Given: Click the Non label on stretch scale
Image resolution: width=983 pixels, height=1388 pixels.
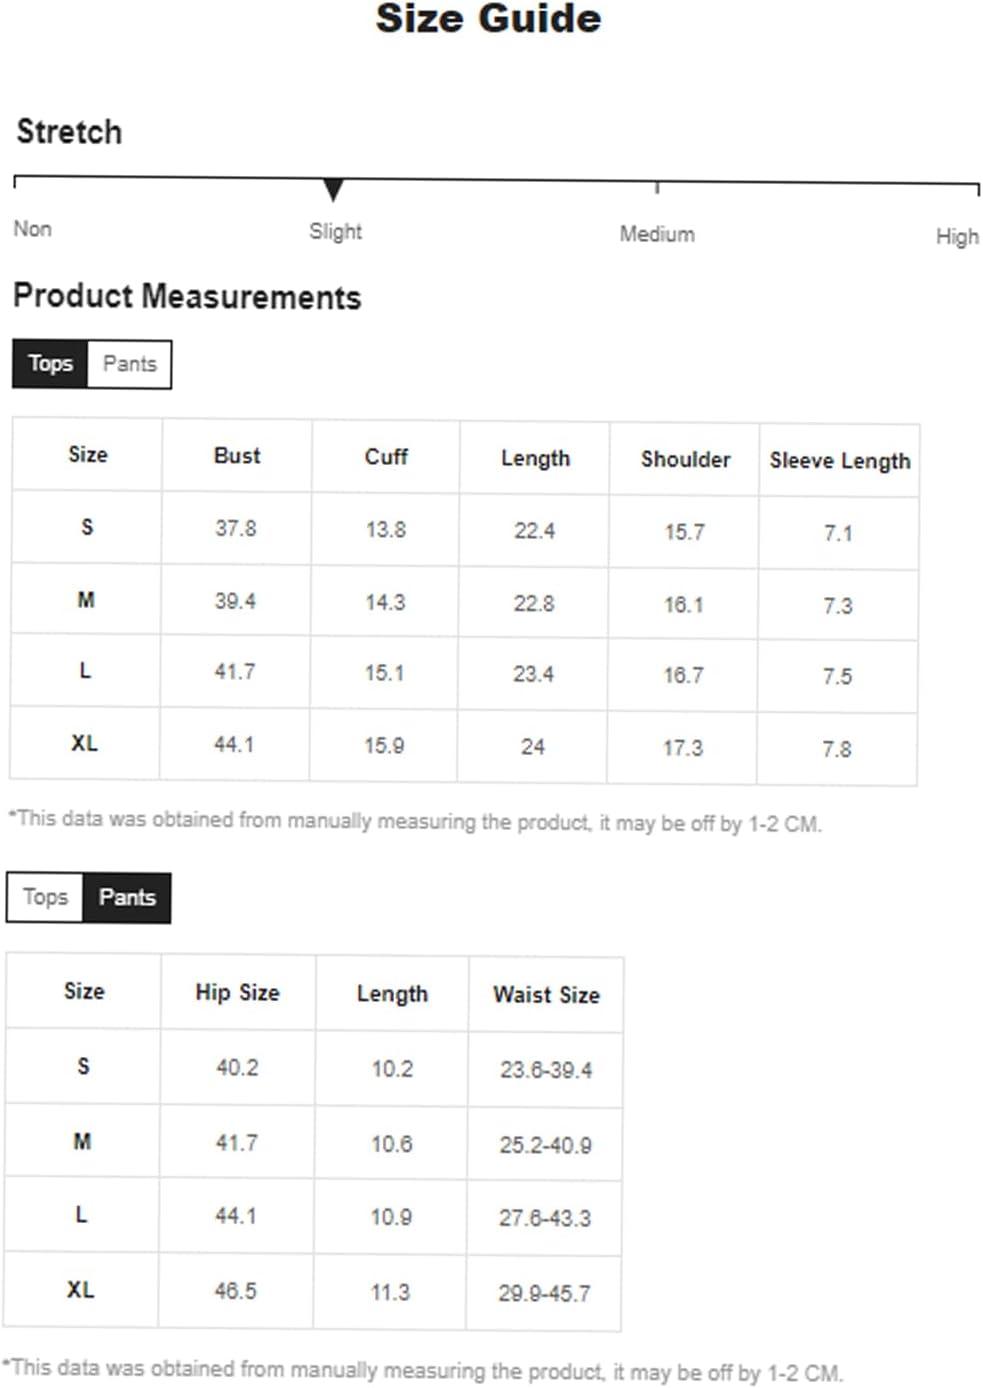Looking at the screenshot, I should (32, 229).
